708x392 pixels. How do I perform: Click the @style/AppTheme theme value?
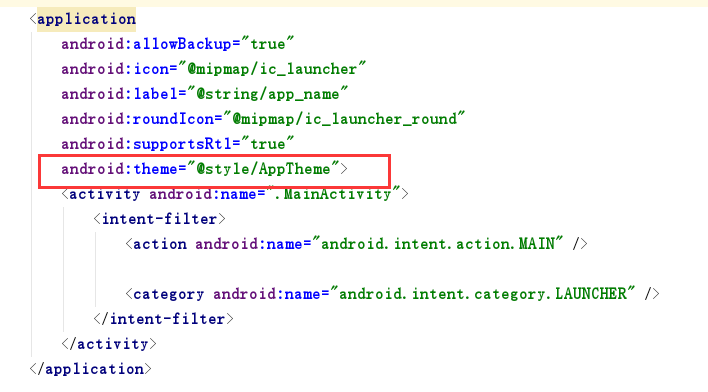point(263,169)
